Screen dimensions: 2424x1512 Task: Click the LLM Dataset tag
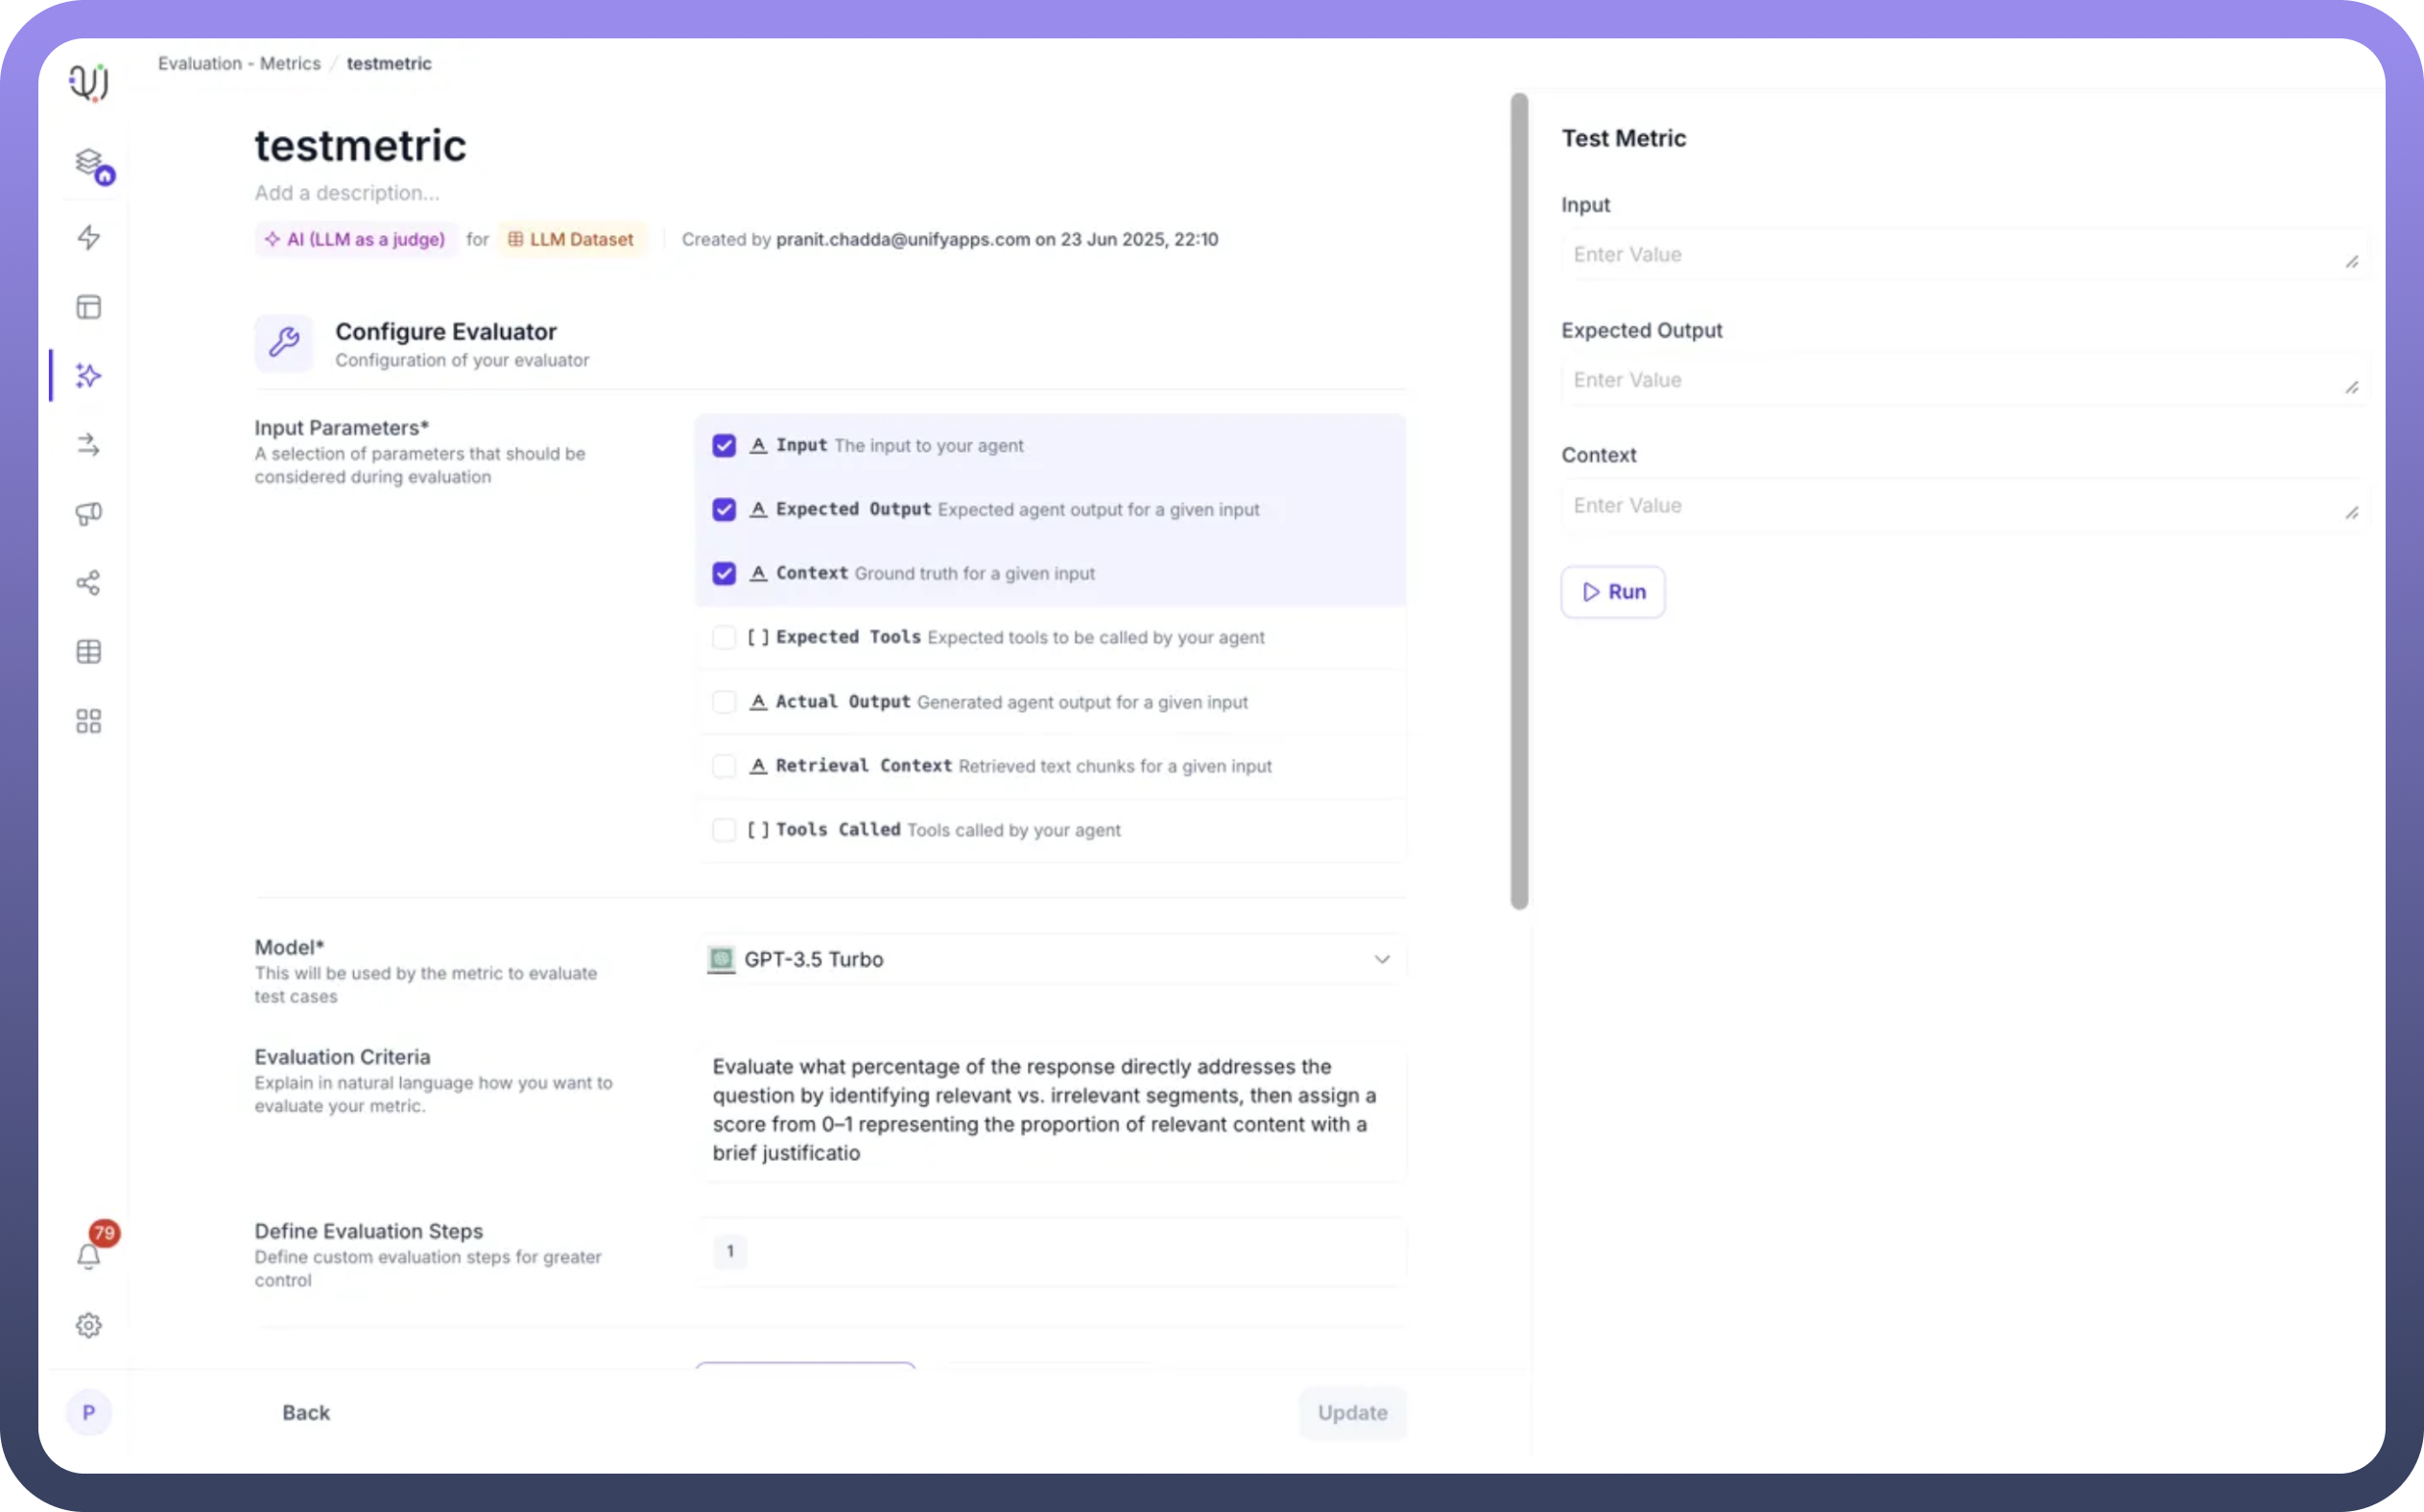point(571,239)
